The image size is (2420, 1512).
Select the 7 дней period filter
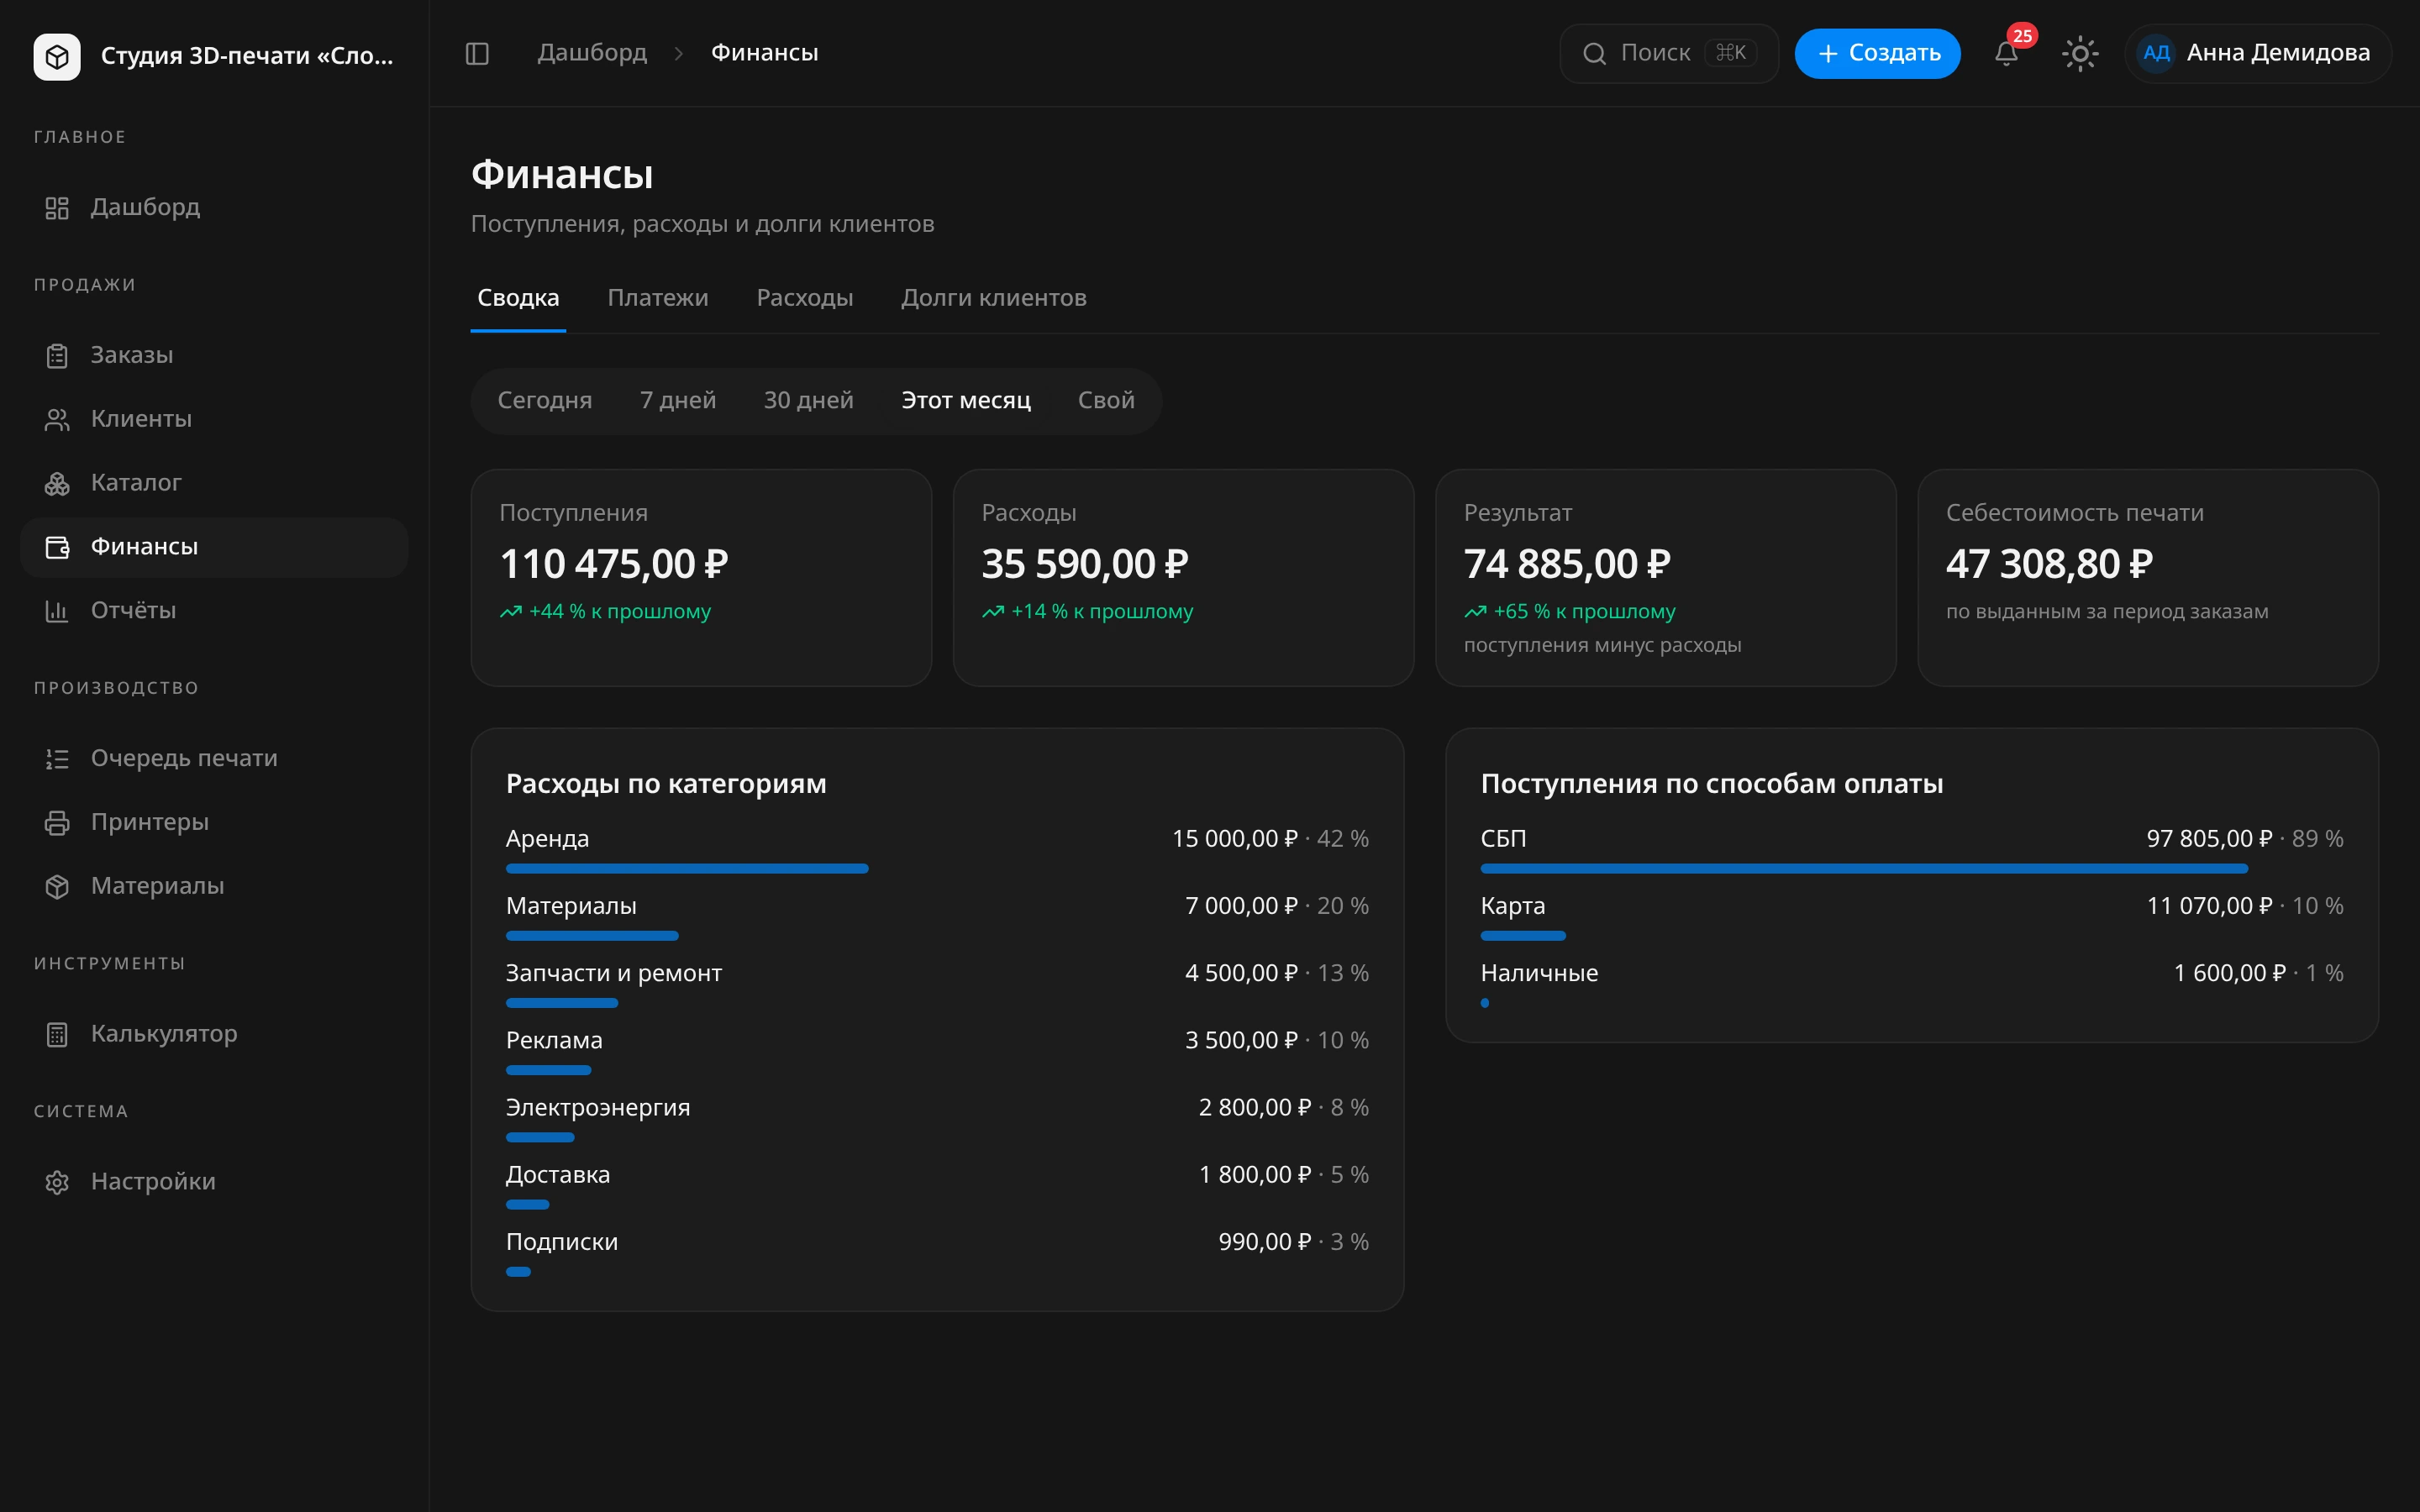[678, 401]
